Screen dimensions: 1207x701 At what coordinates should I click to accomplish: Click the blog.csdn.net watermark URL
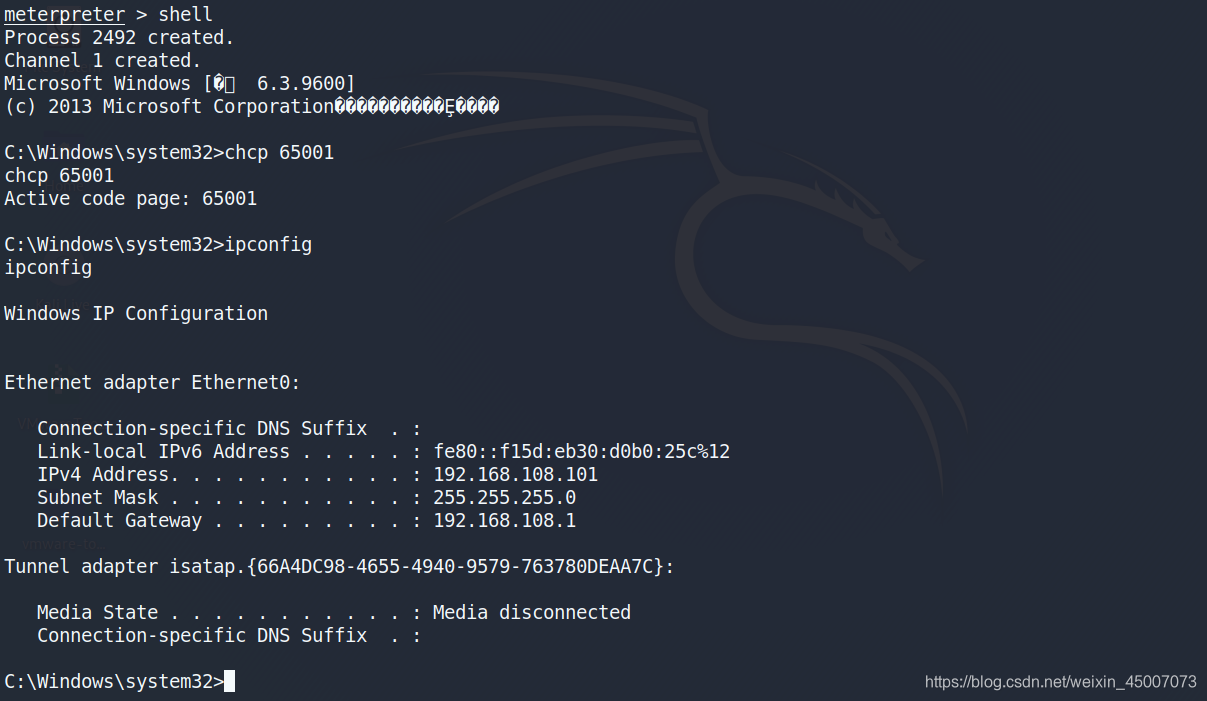[x=1061, y=682]
